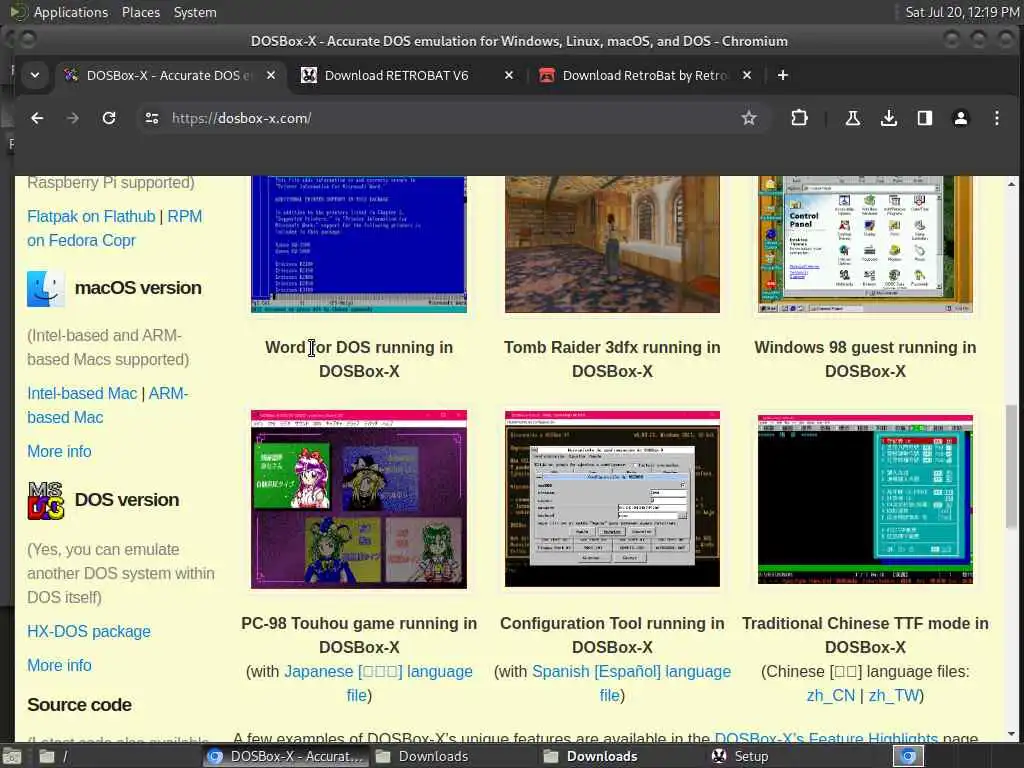Toggle the side panel icon
The image size is (1024, 768).
(924, 118)
